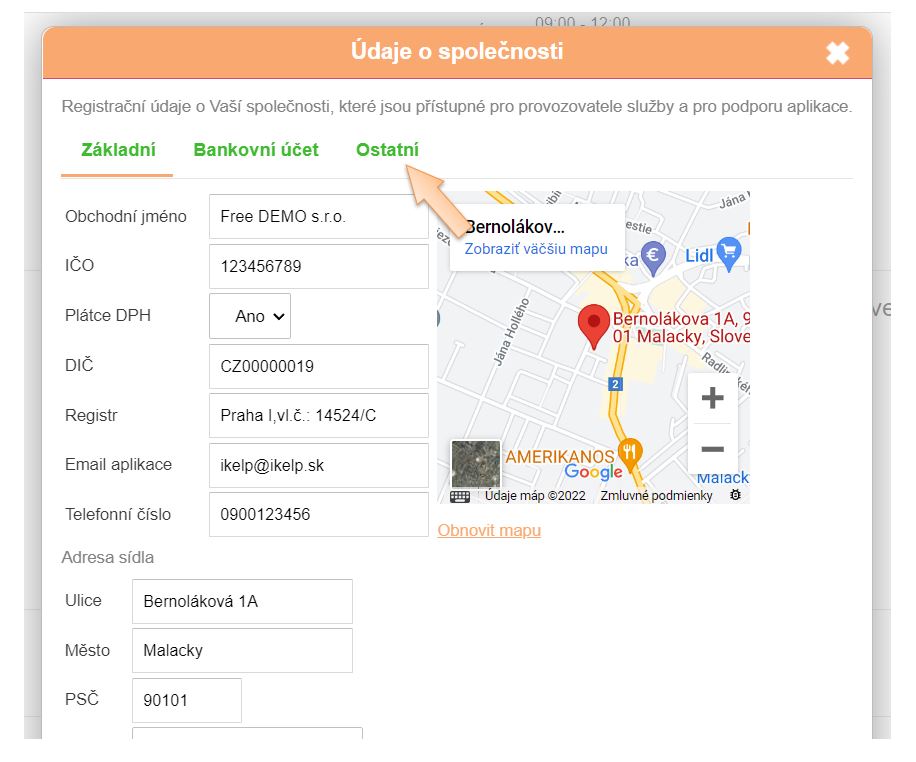Image resolution: width=916 pixels, height=762 pixels.
Task: Zoom in on the map
Action: point(712,398)
